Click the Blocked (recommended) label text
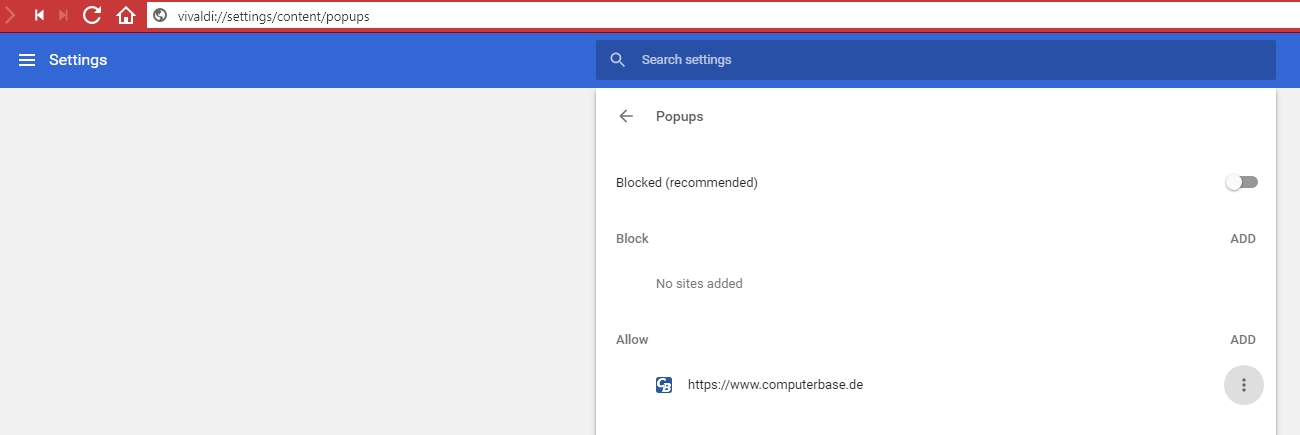The width and height of the screenshot is (1300, 435). click(686, 183)
